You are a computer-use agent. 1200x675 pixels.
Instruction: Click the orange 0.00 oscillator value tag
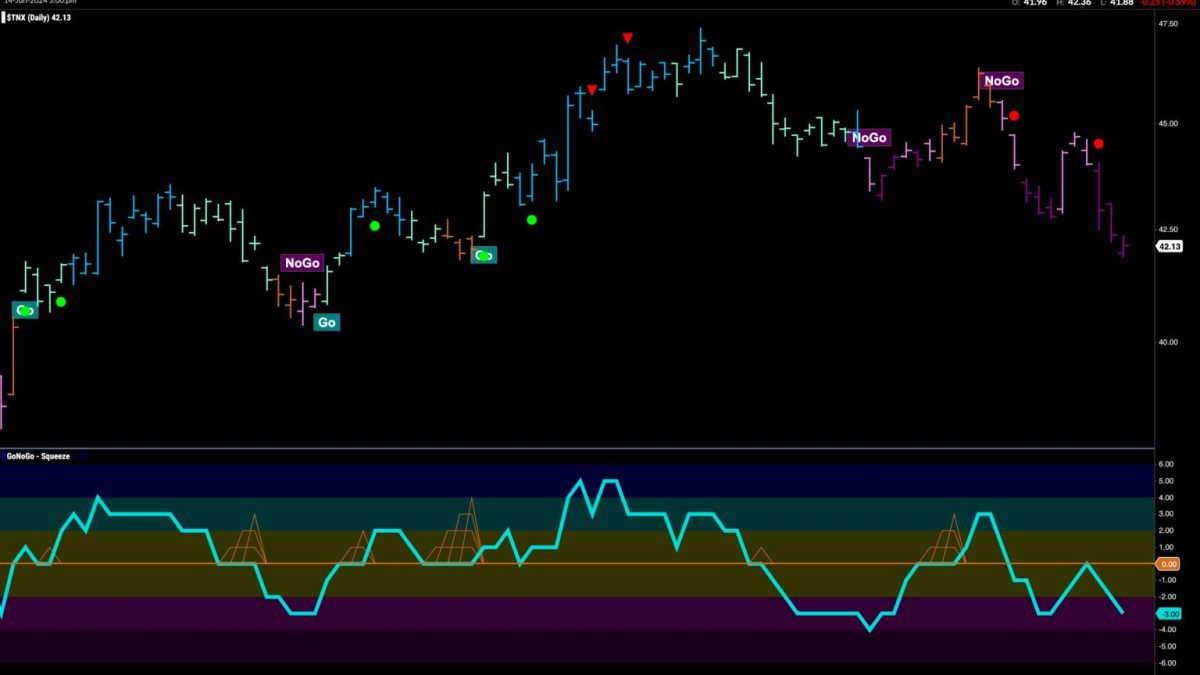tap(1168, 564)
